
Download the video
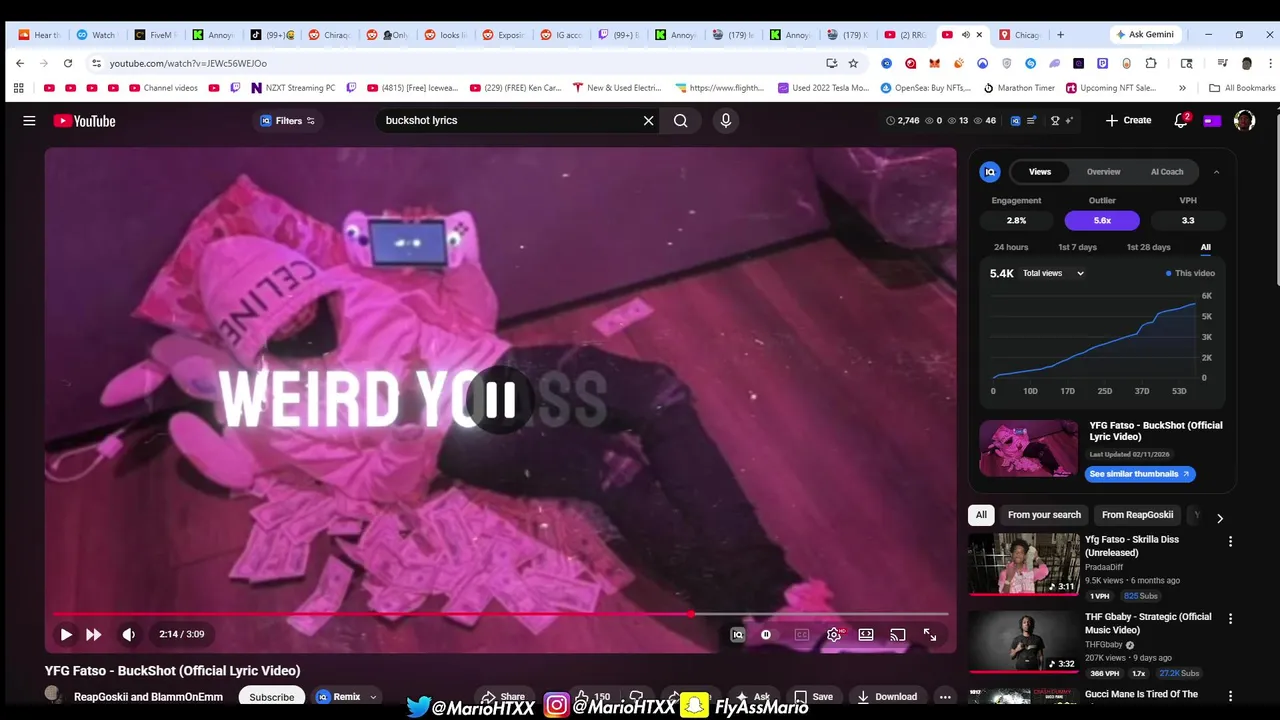coord(887,697)
